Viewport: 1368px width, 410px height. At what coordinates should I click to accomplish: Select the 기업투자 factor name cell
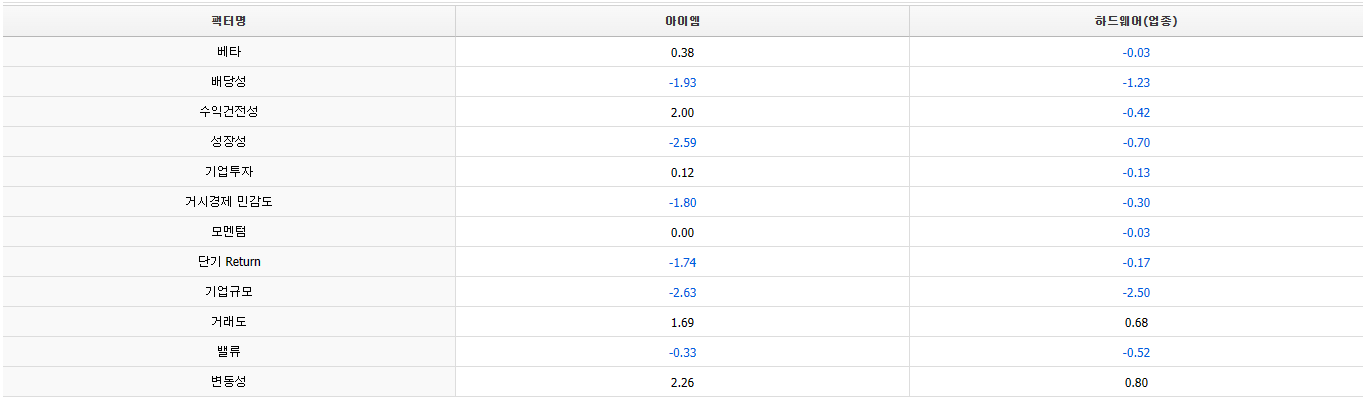[x=229, y=172]
